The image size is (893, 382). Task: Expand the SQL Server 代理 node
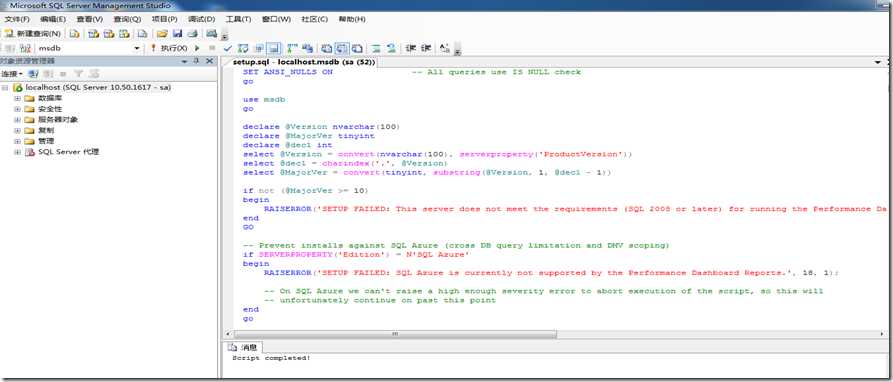(x=17, y=152)
